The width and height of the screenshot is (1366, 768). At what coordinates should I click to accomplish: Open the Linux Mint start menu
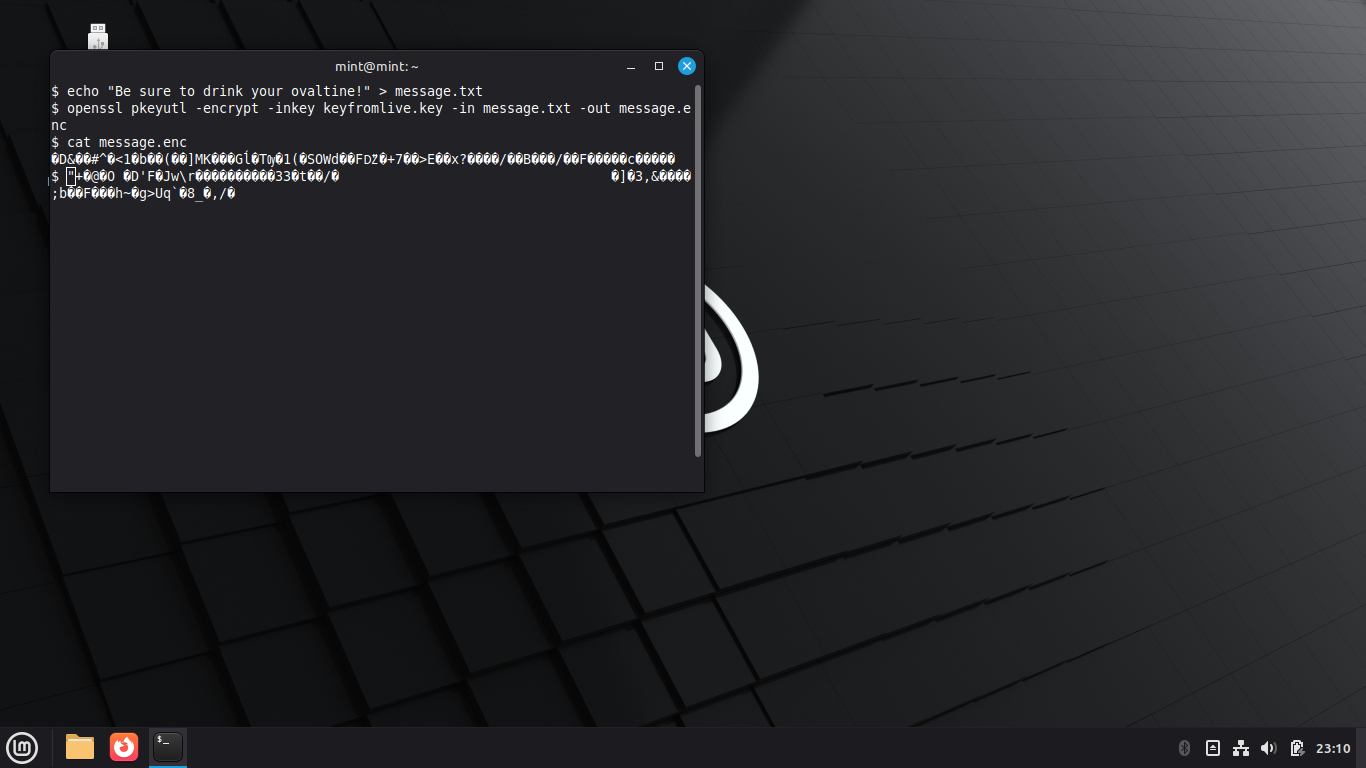coord(22,747)
